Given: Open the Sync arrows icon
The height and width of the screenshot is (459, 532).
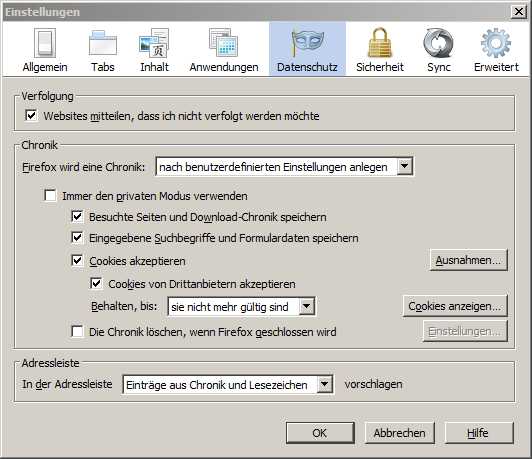Looking at the screenshot, I should click(x=438, y=43).
